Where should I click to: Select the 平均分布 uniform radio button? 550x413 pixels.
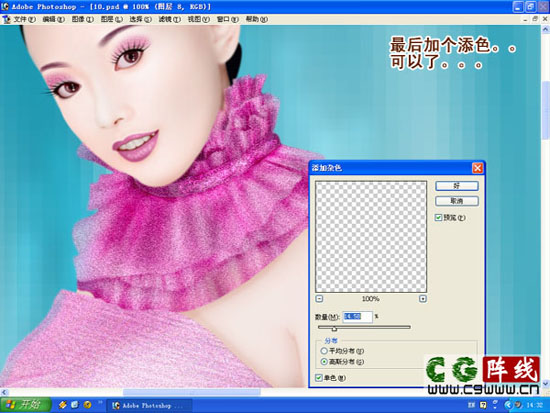tap(324, 351)
